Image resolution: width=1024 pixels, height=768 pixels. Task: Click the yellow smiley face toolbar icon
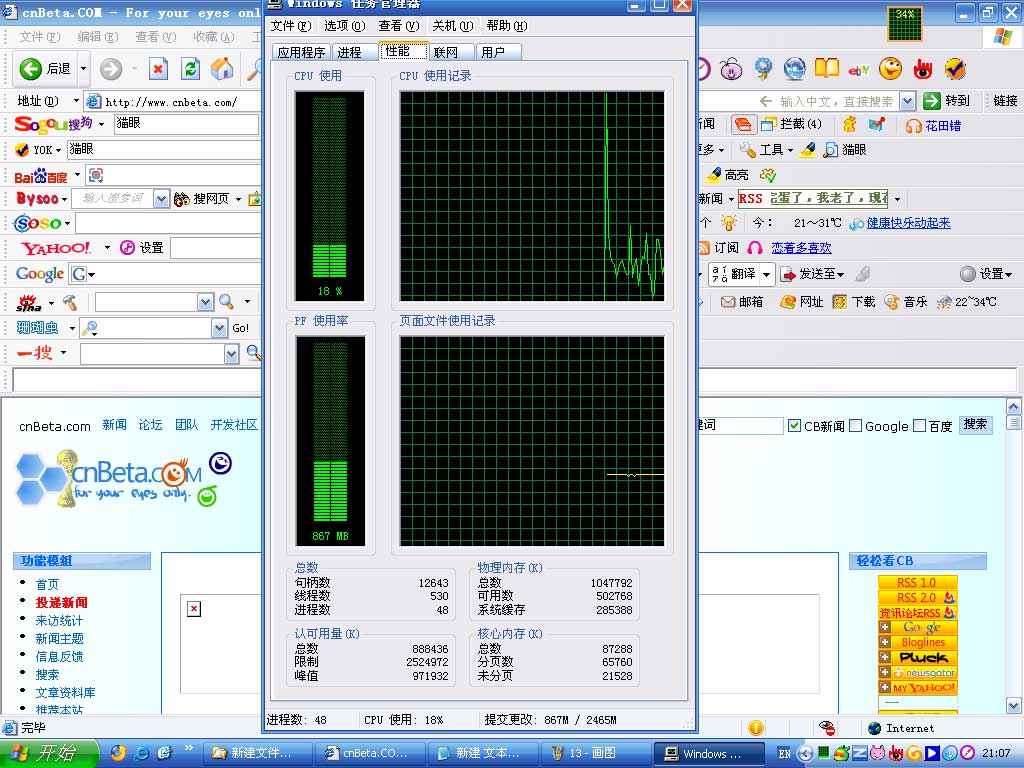pos(890,69)
